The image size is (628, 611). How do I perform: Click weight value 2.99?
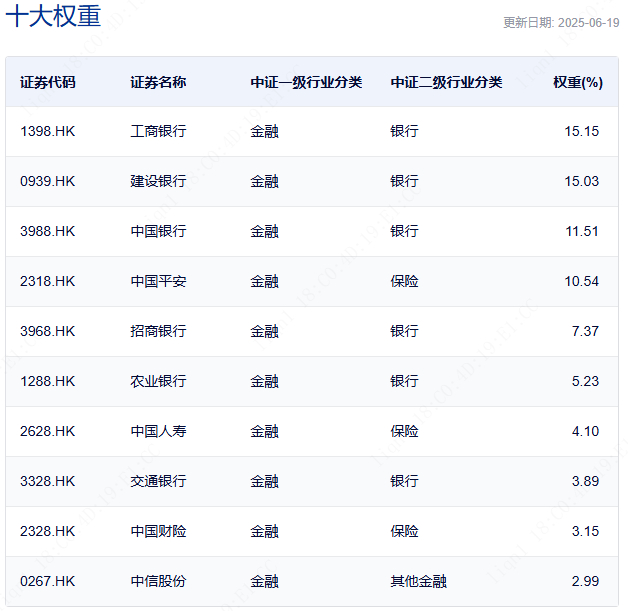point(585,581)
